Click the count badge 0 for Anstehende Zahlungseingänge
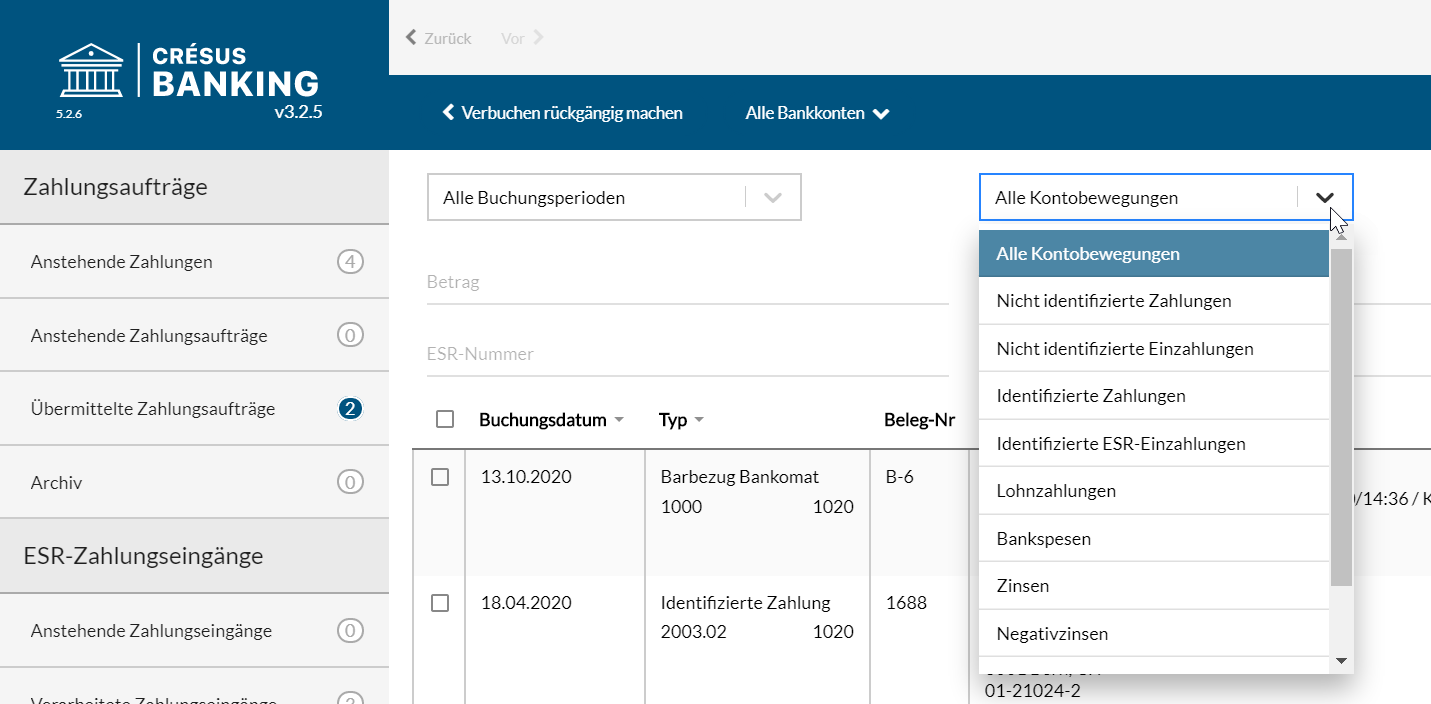The height and width of the screenshot is (704, 1431). pyautogui.click(x=350, y=631)
